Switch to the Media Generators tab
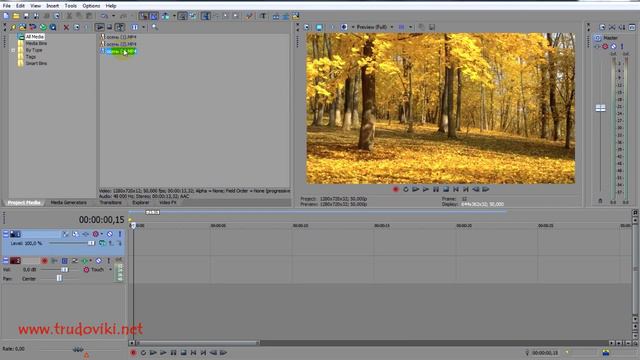 [x=69, y=202]
